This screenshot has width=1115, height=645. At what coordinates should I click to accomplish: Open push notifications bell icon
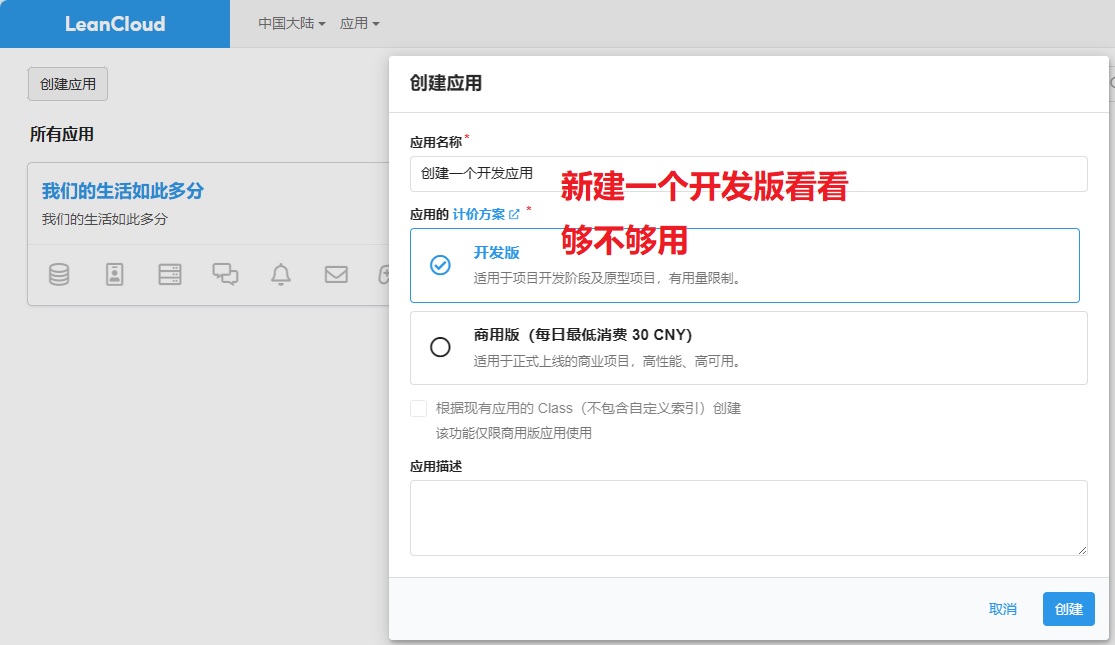point(281,274)
